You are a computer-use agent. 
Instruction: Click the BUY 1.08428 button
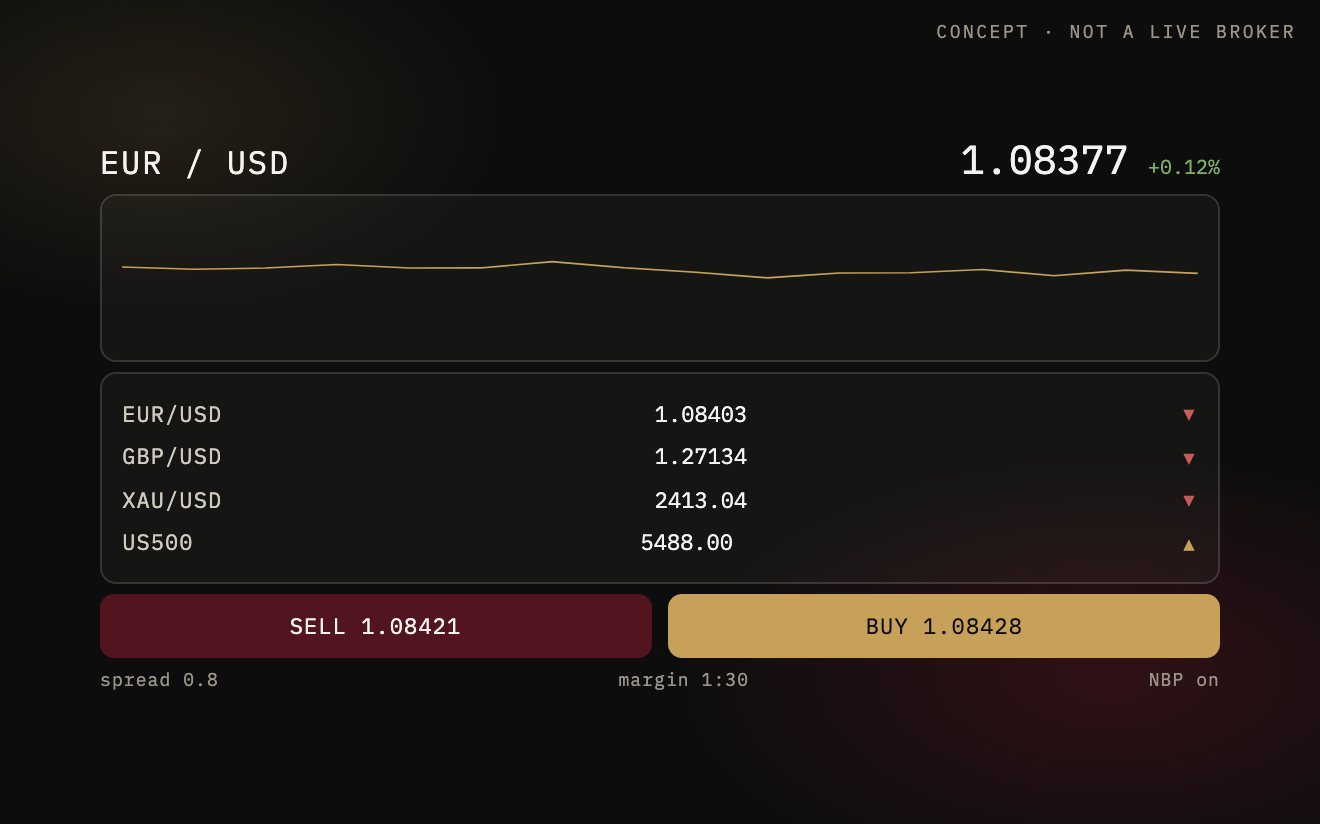(944, 626)
